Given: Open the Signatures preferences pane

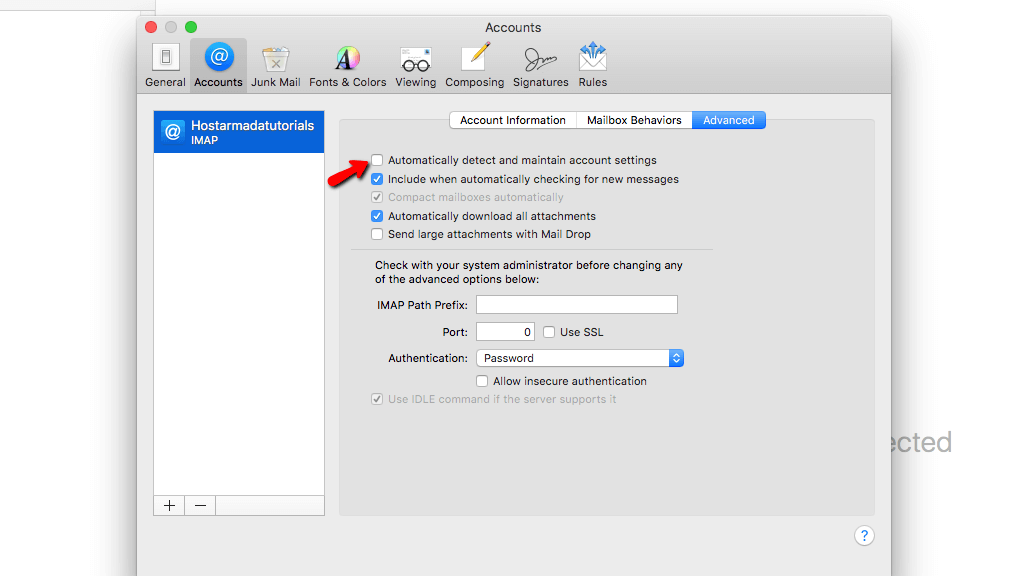Looking at the screenshot, I should click(541, 65).
